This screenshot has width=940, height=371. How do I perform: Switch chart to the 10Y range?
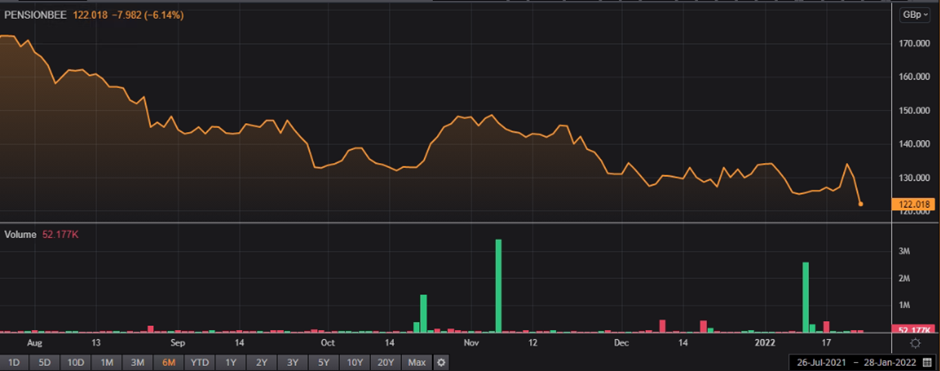pyautogui.click(x=355, y=363)
